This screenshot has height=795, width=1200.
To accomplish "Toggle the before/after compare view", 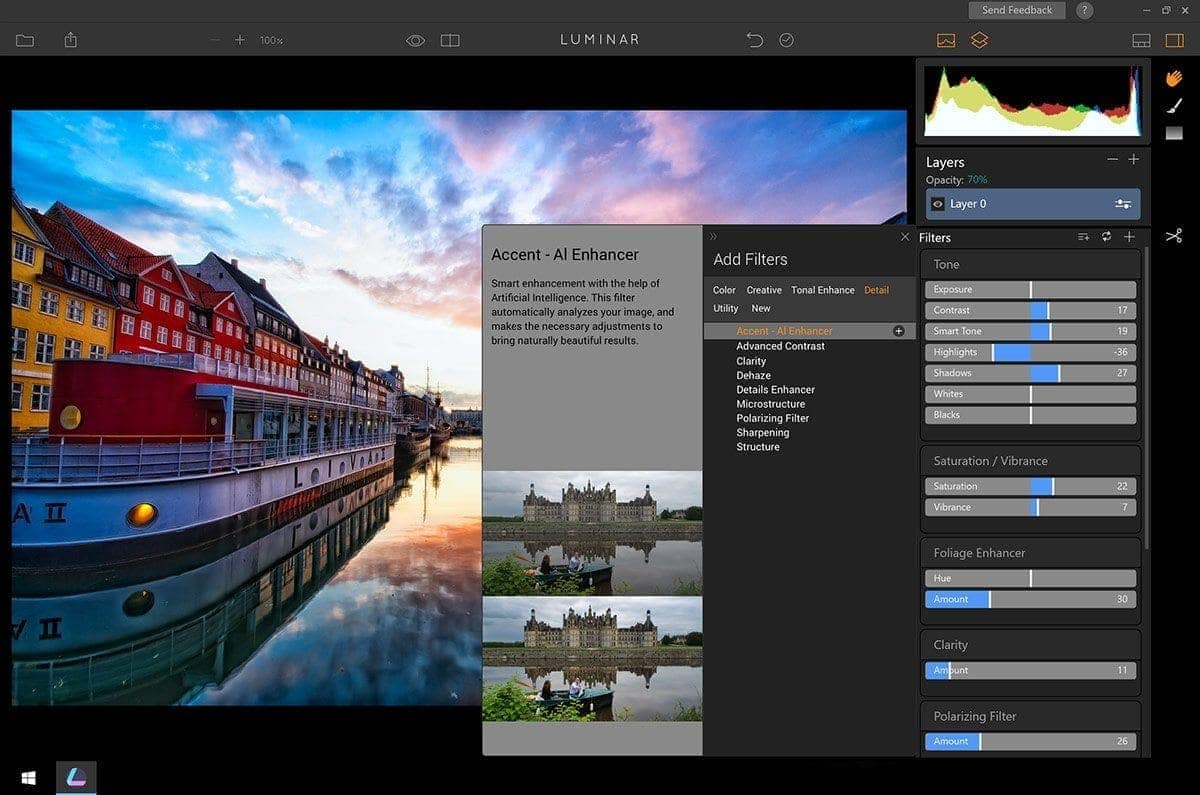I will pos(450,40).
